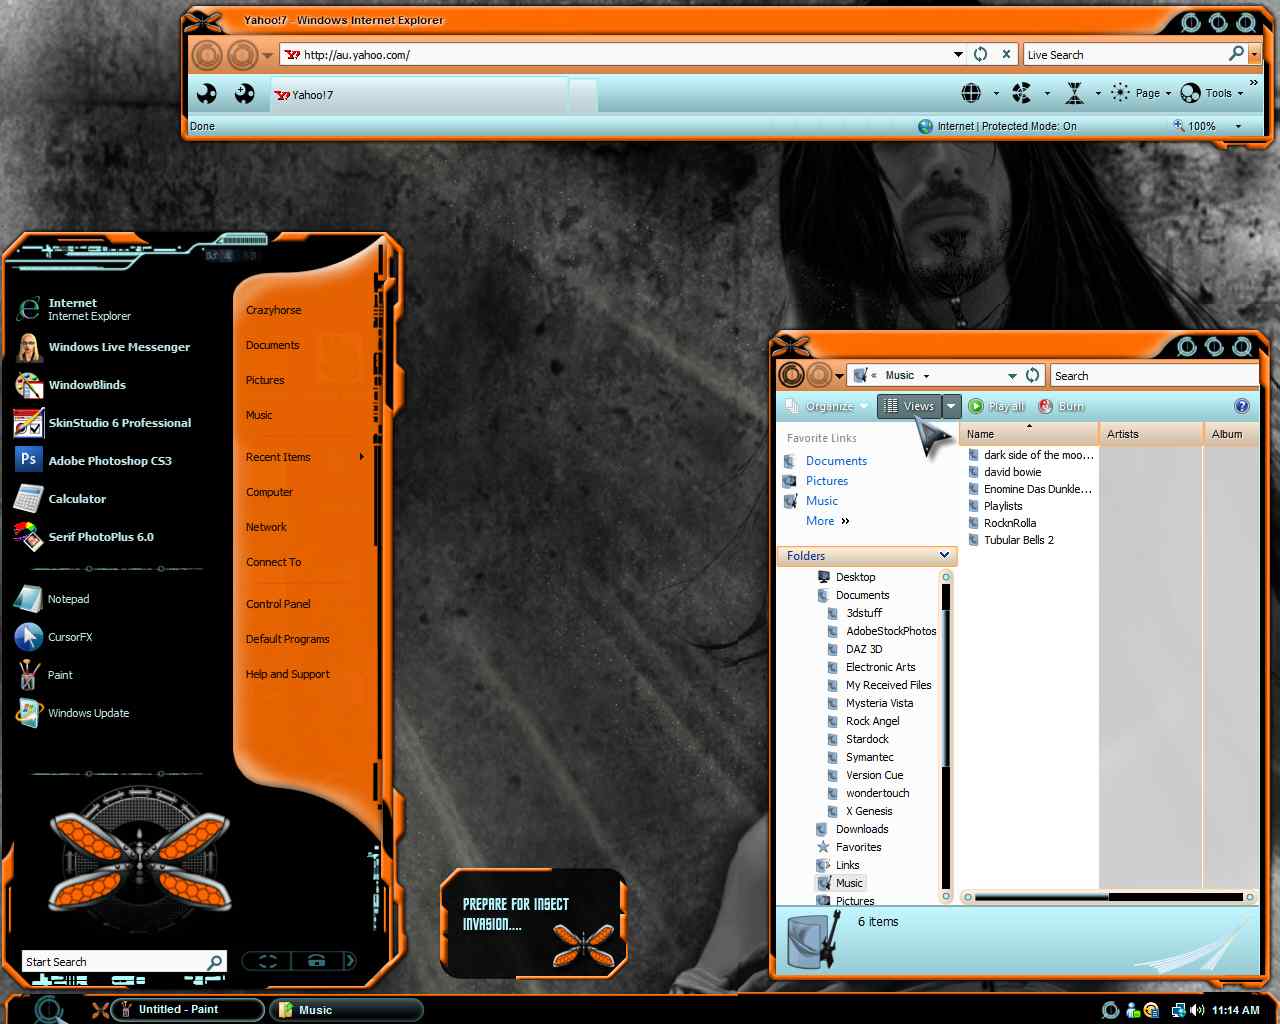The height and width of the screenshot is (1024, 1280).
Task: Collapse the Folders pane chevron
Action: pos(944,555)
